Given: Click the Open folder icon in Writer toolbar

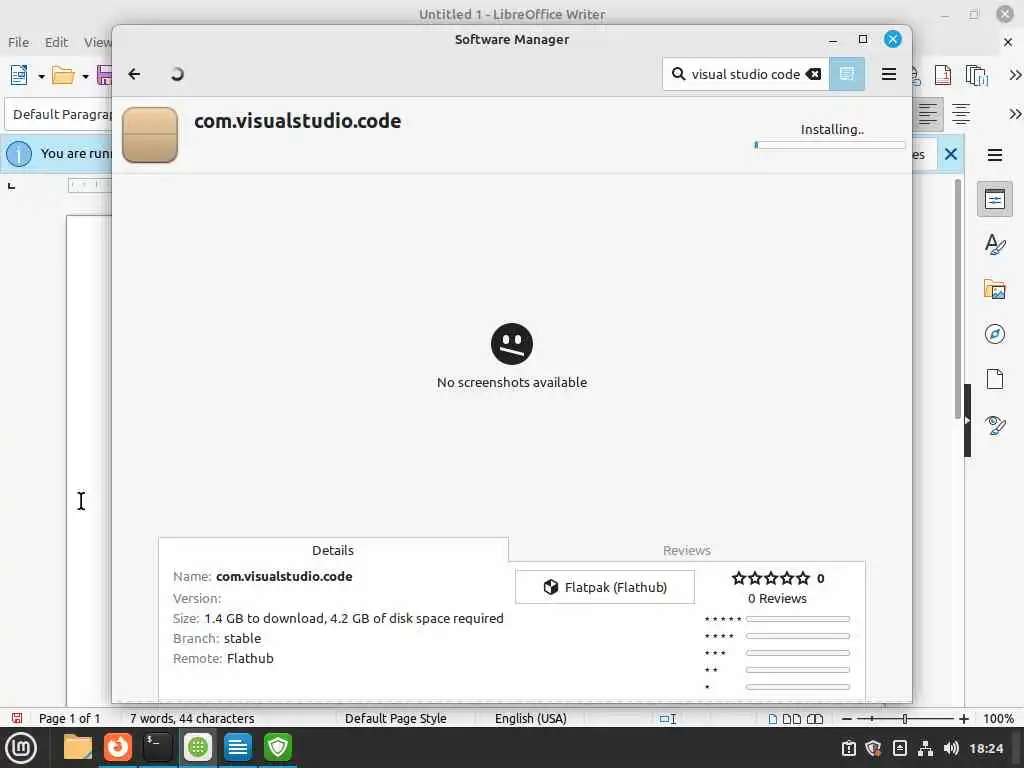Looking at the screenshot, I should [x=63, y=75].
